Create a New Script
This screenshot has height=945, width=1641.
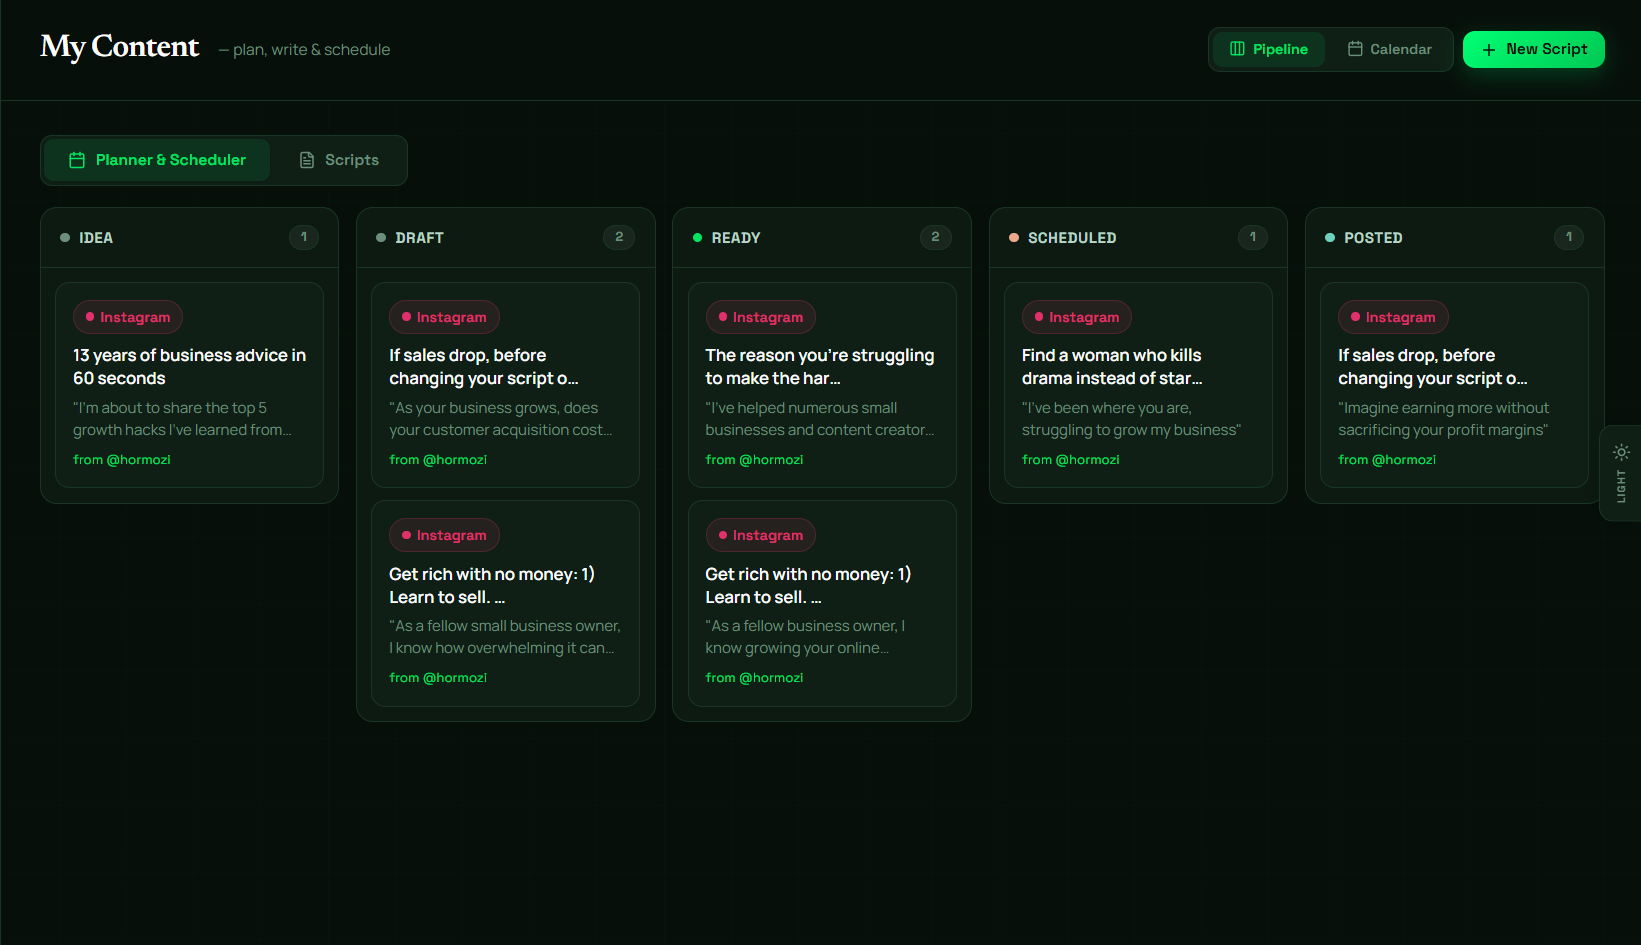[1533, 49]
